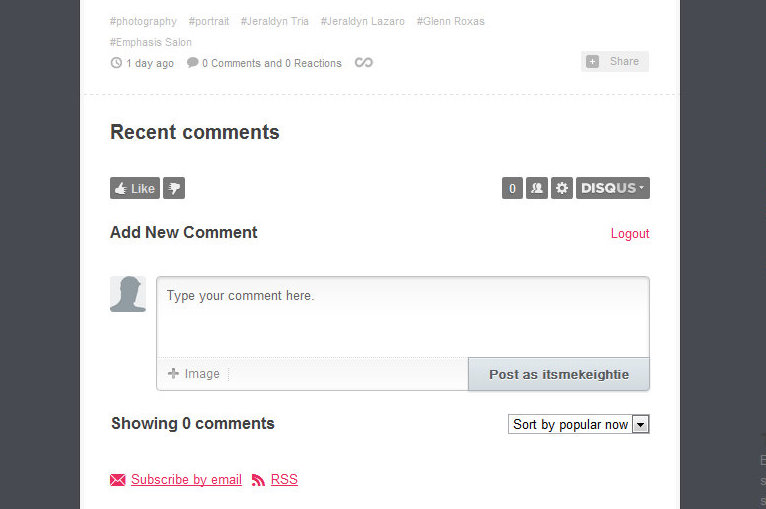Post comment as itsmekeightie
Viewport: 766px width, 509px height.
559,374
